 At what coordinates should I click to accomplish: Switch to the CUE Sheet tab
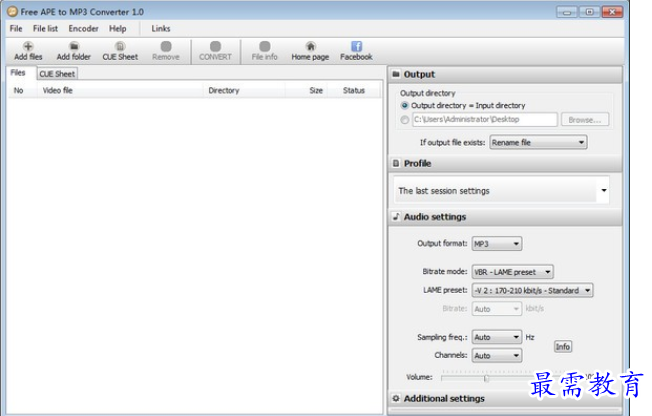point(57,74)
